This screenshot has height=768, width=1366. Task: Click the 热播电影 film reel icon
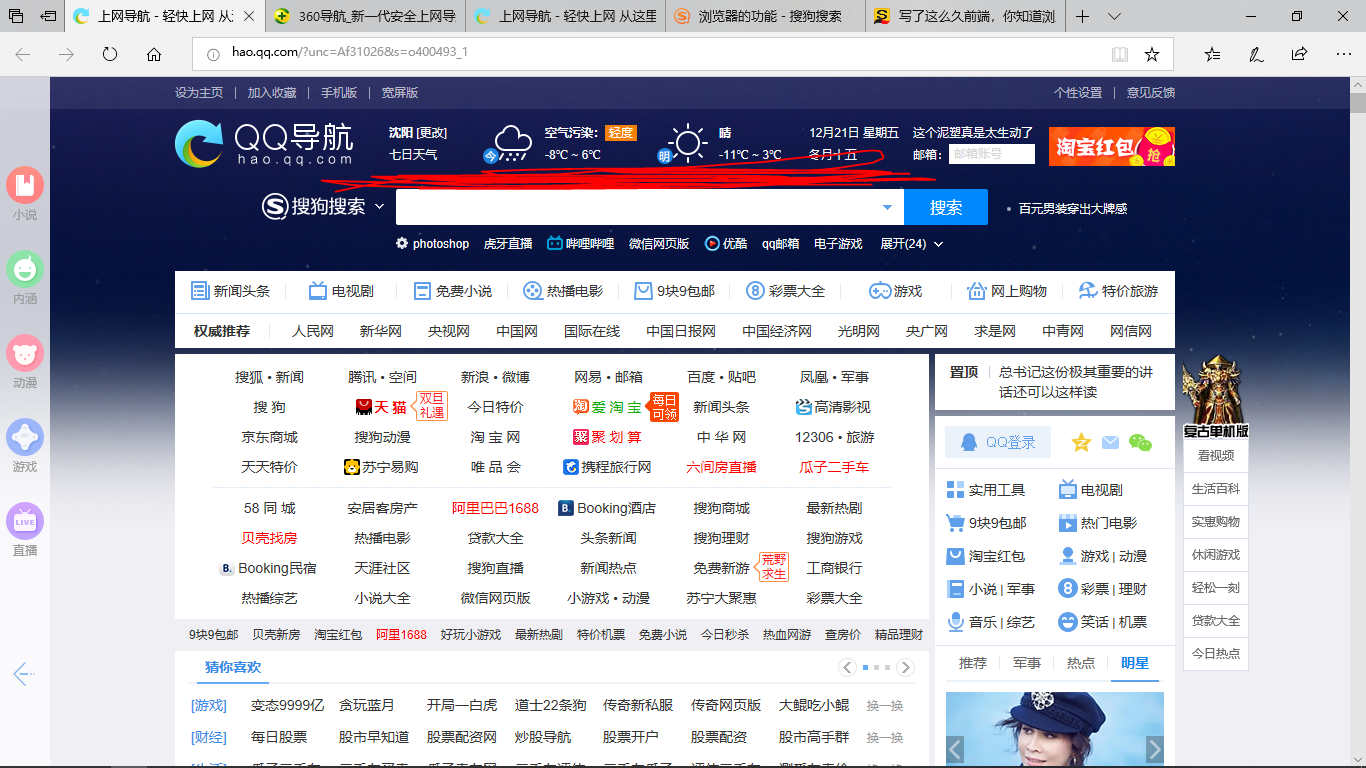pos(532,291)
